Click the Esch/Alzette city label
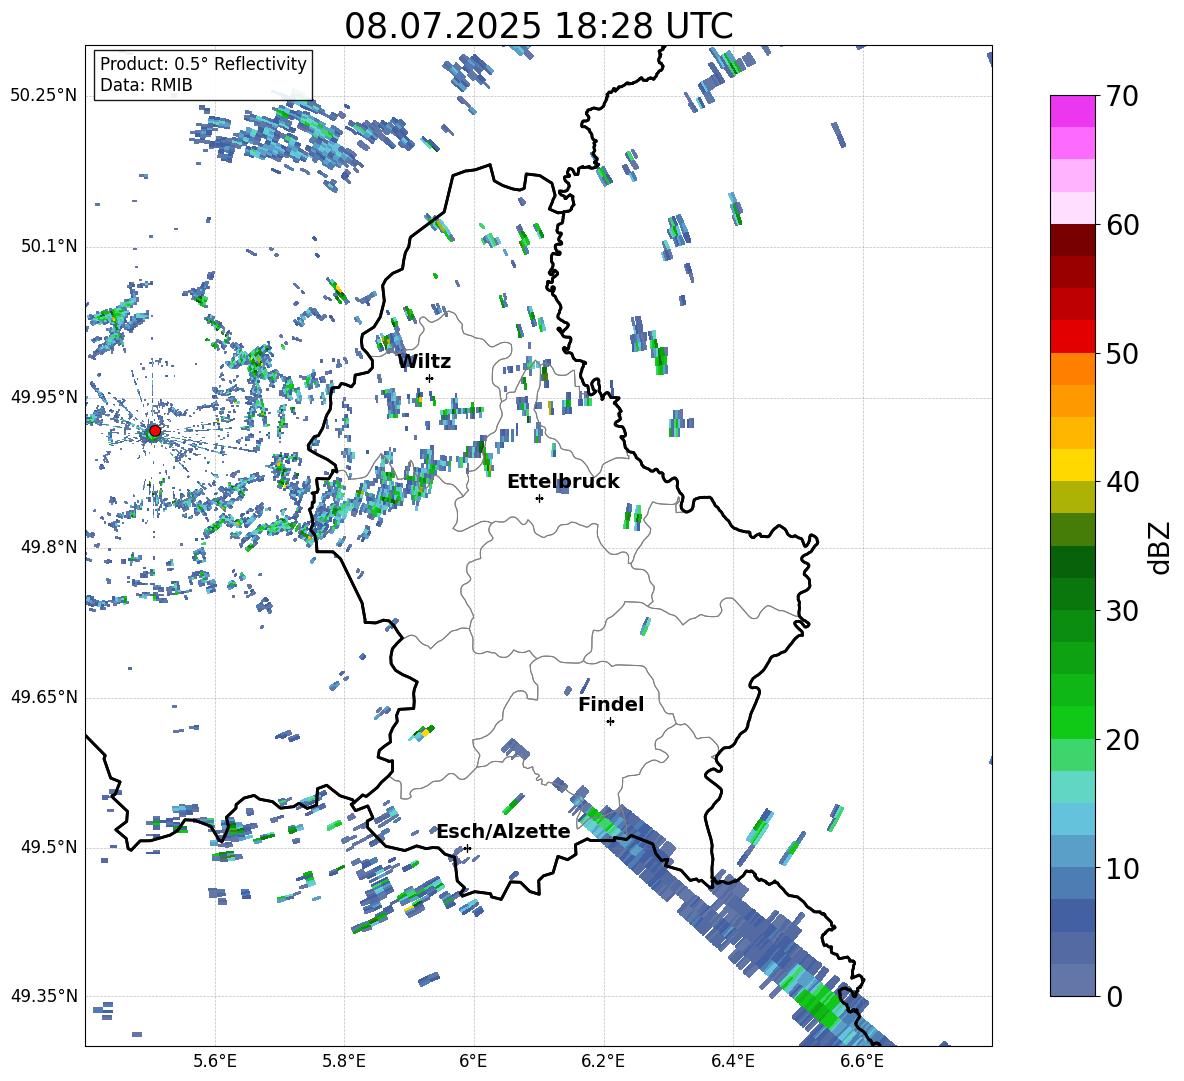Screen dimensions: 1184x1081 pyautogui.click(x=503, y=832)
